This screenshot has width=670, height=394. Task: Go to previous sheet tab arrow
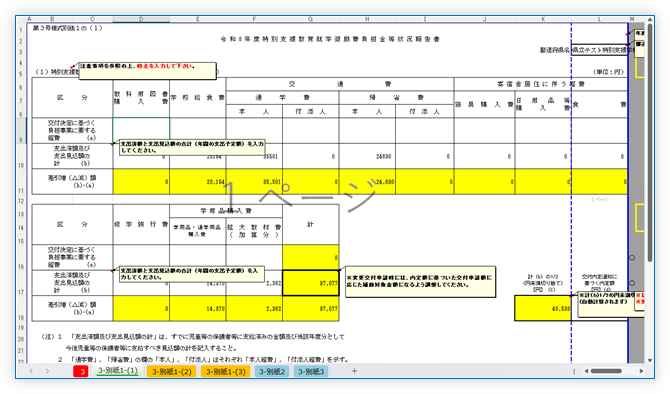point(31,371)
